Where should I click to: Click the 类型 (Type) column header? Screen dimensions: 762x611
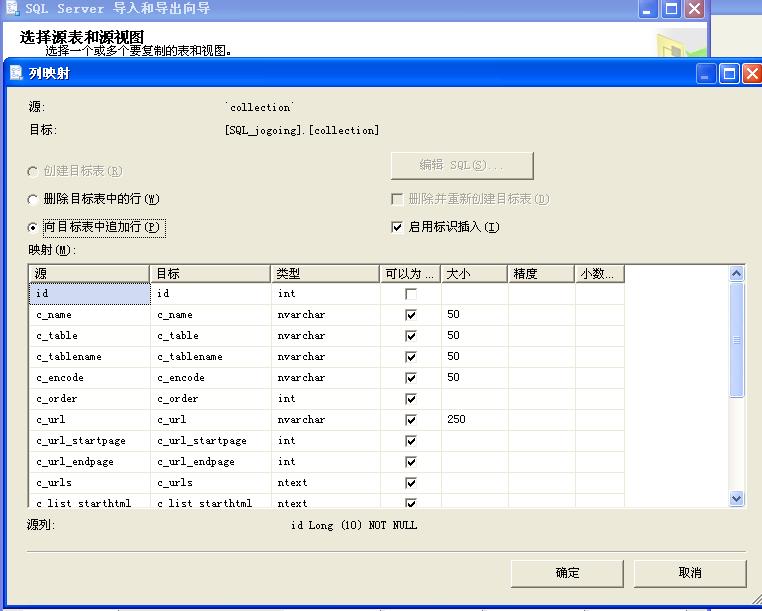pos(325,273)
